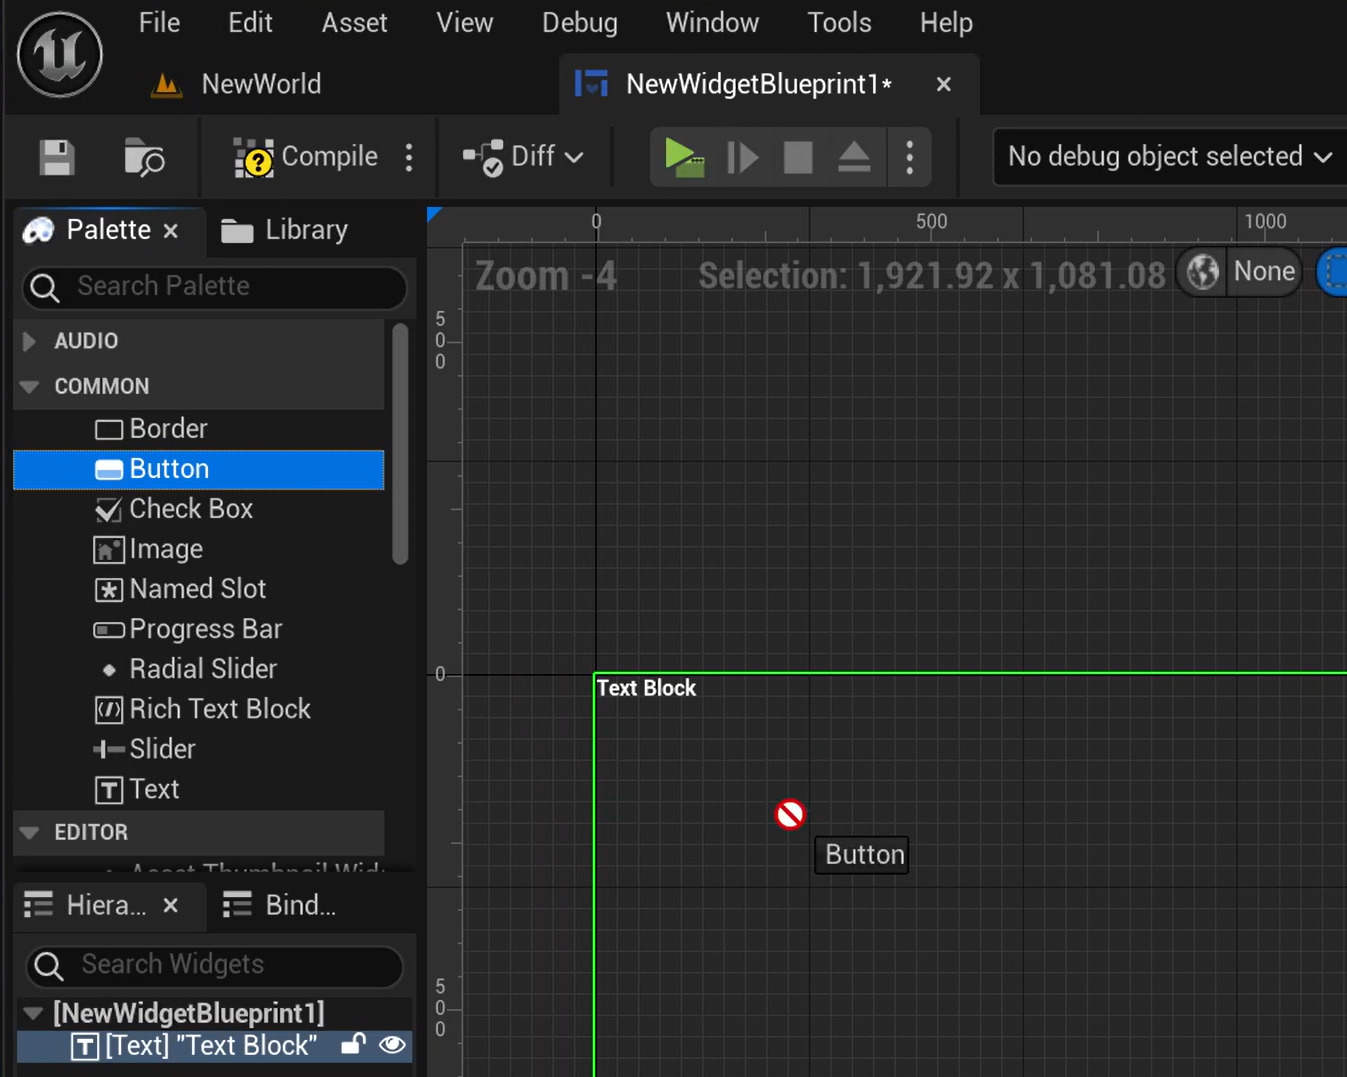Click the localization globe icon in designer

1203,272
